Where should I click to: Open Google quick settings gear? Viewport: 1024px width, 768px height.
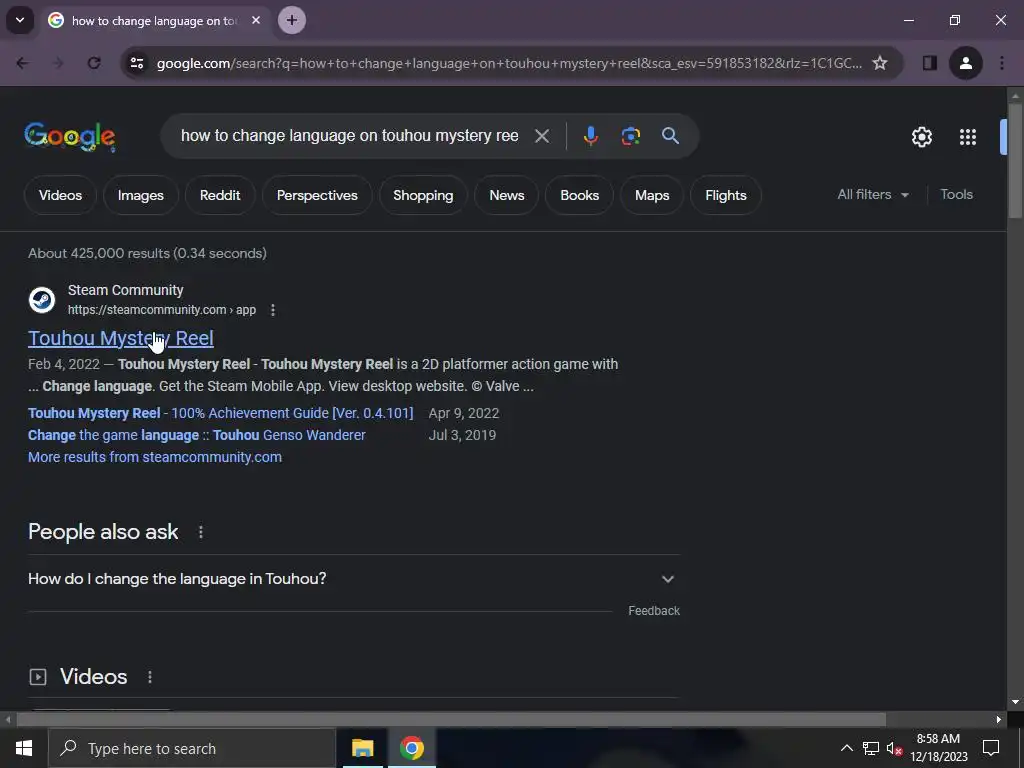coord(922,136)
